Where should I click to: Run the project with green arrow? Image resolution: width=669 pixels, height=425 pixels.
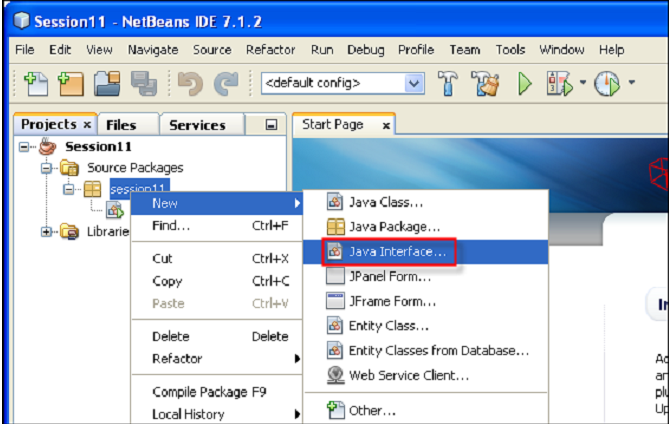point(524,84)
